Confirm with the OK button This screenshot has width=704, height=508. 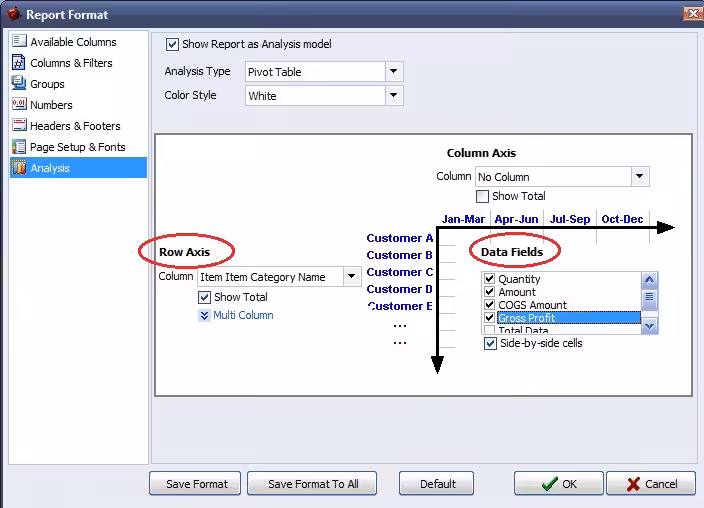pyautogui.click(x=559, y=484)
